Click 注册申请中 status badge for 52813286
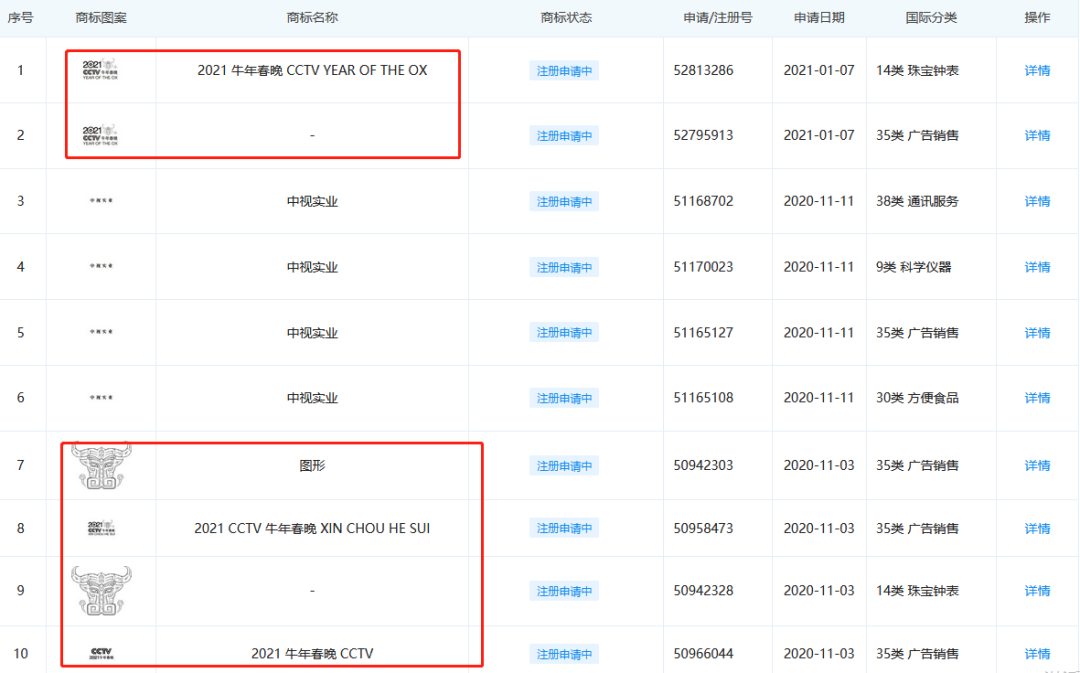1080x673 pixels. 564,71
